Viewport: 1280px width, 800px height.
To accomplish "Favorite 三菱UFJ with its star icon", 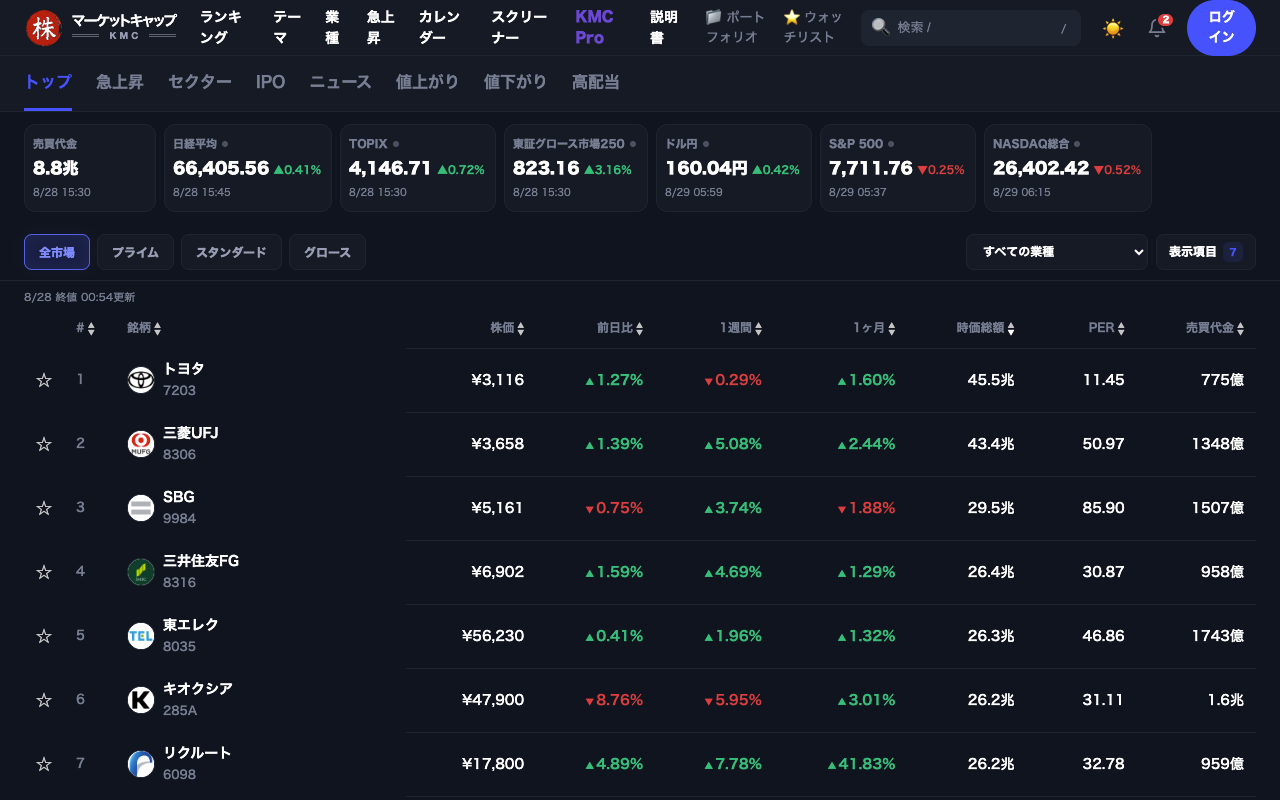I will 44,444.
